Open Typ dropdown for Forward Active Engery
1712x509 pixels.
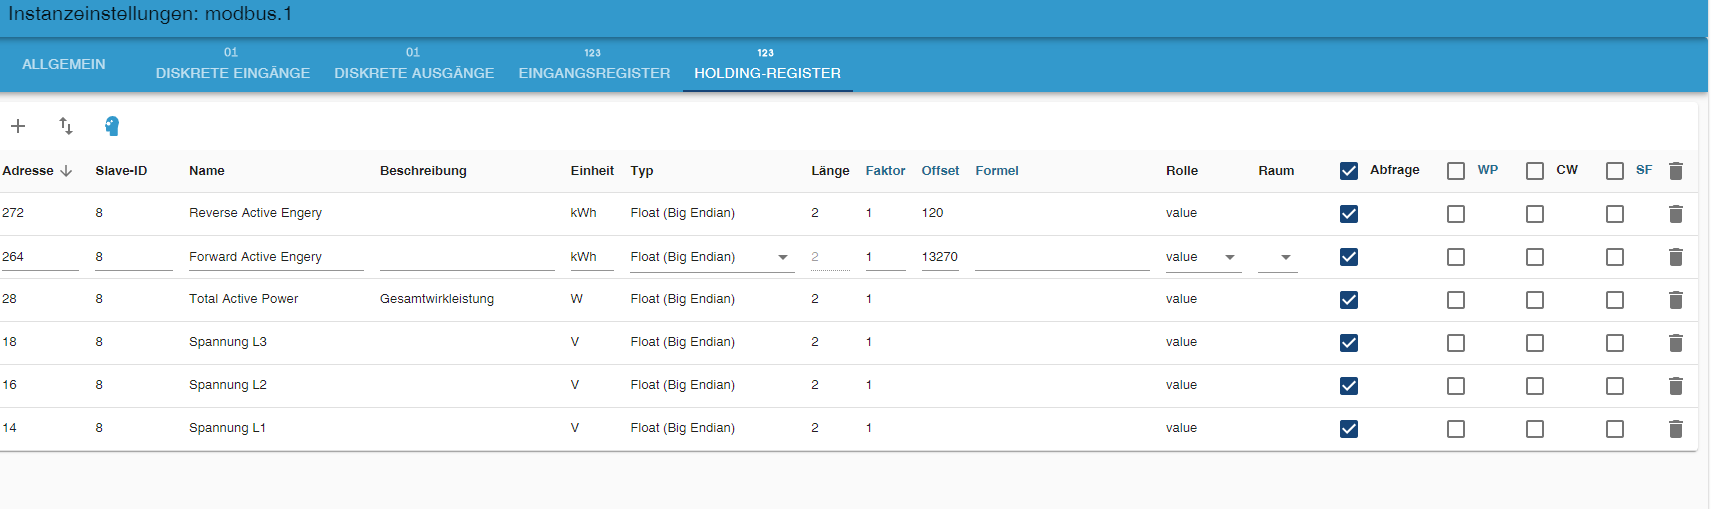coord(783,257)
